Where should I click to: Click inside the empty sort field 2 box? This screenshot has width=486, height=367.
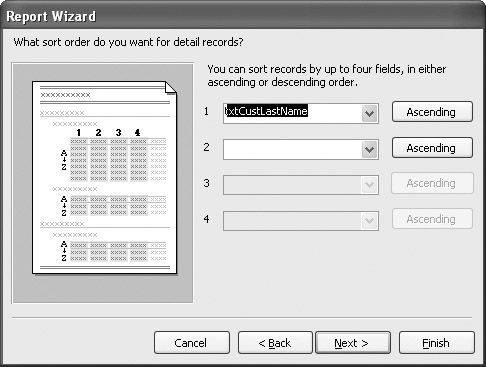click(x=292, y=149)
